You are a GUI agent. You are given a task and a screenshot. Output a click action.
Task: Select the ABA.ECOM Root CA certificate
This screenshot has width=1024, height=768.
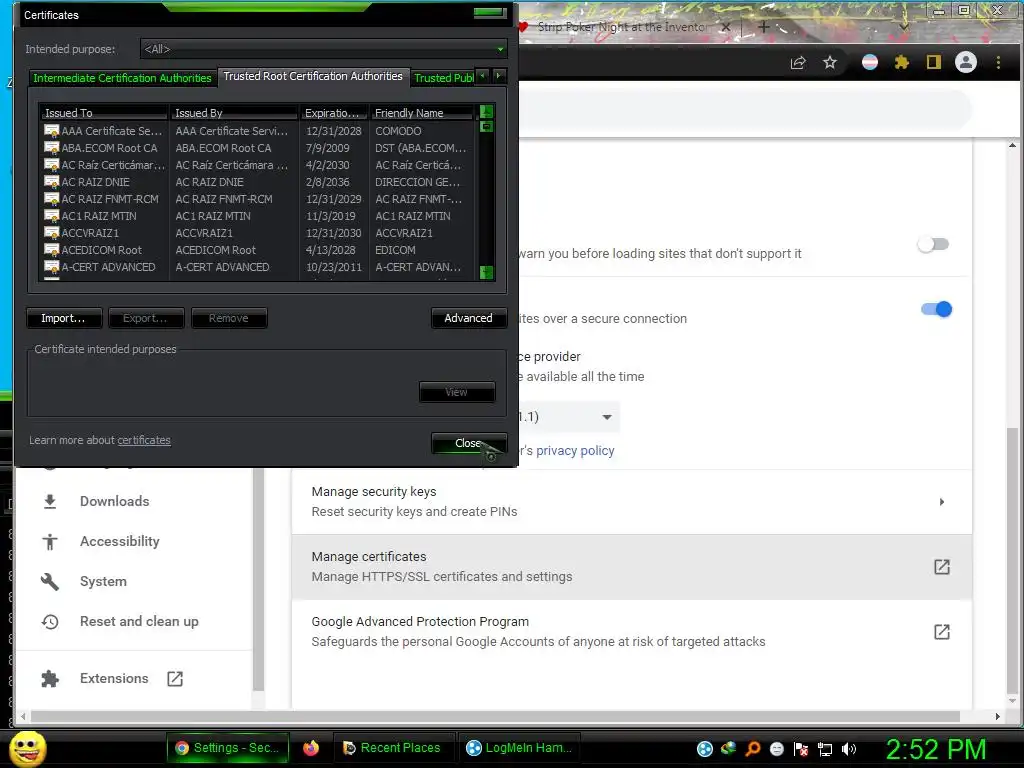click(x=258, y=148)
